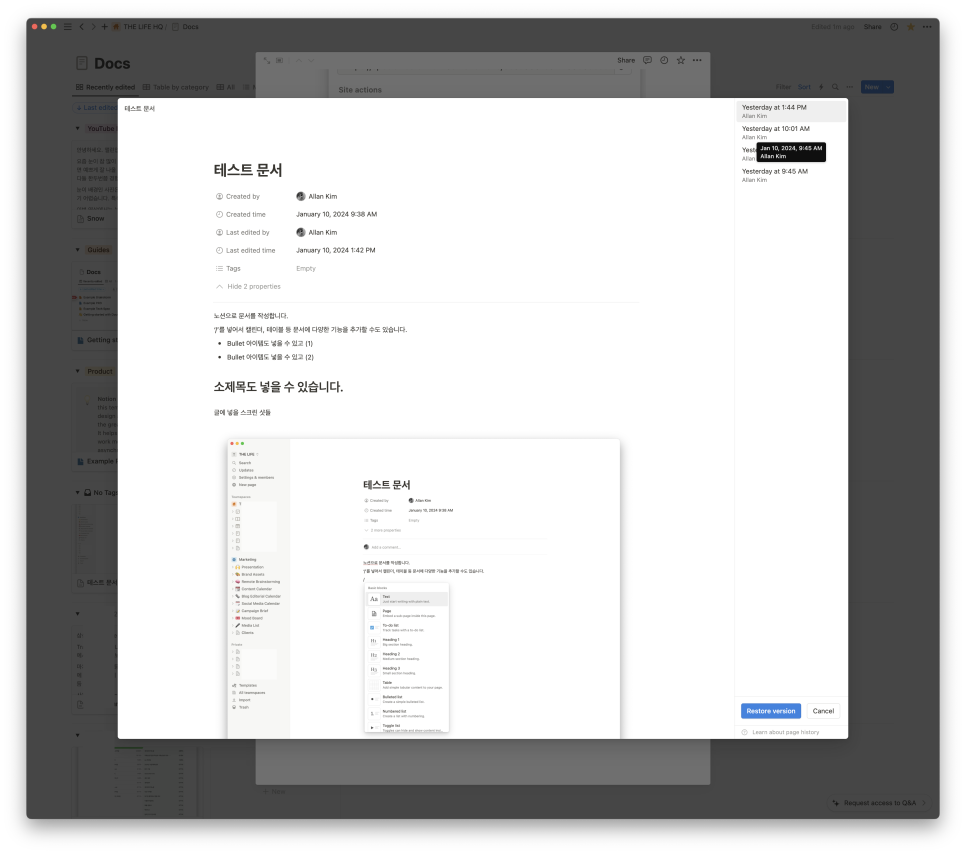
Task: Click Request access to Q&A
Action: point(879,803)
